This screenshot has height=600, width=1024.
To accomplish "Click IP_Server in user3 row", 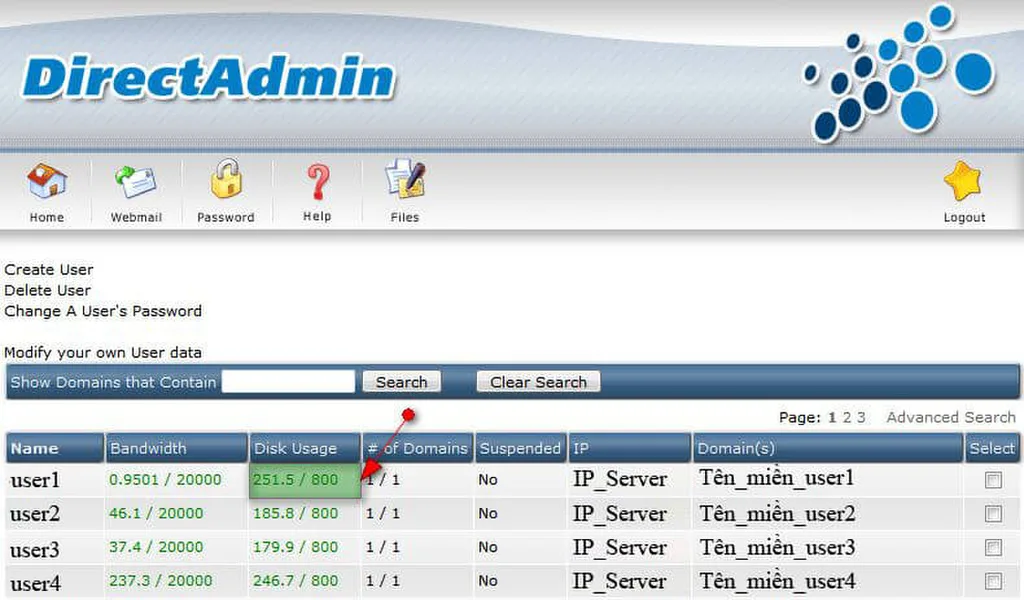I will (620, 548).
